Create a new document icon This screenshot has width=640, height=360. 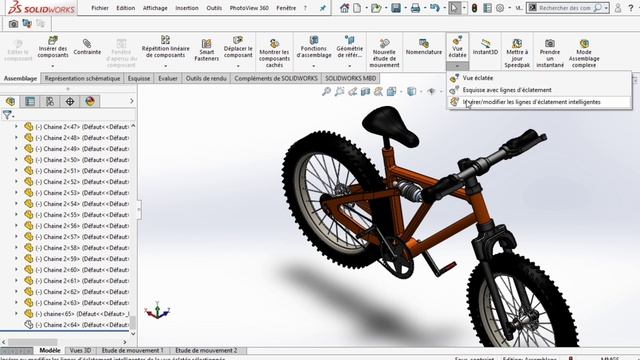(x=357, y=8)
